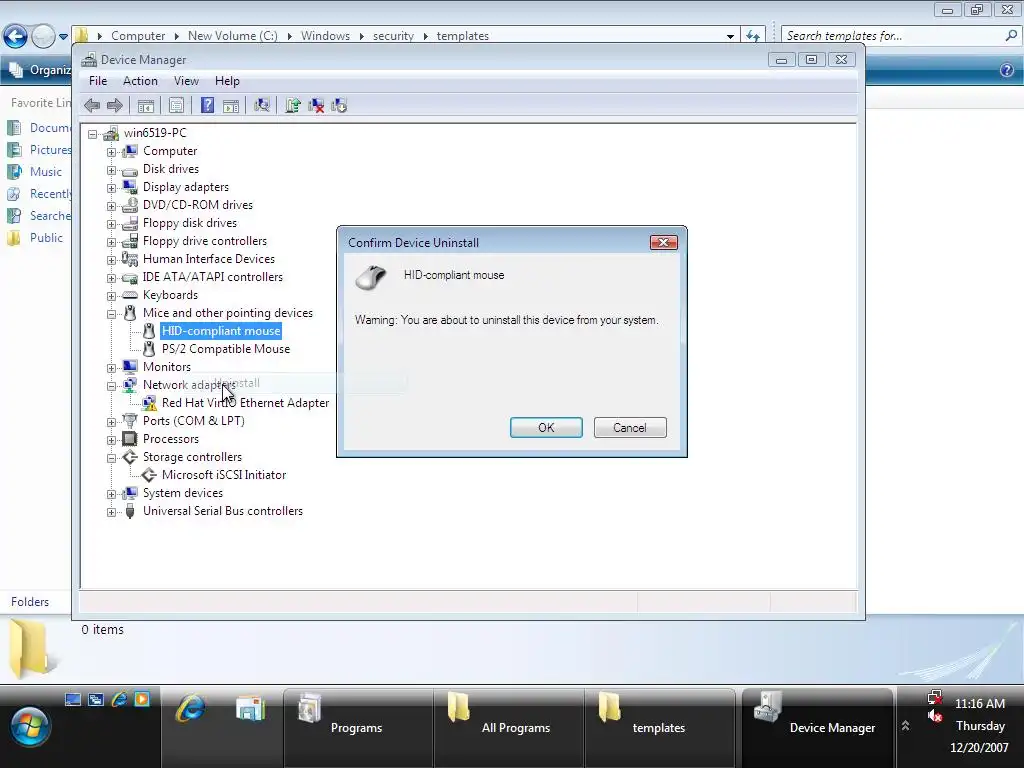Select Floppy drive controllers entry

pyautogui.click(x=205, y=241)
